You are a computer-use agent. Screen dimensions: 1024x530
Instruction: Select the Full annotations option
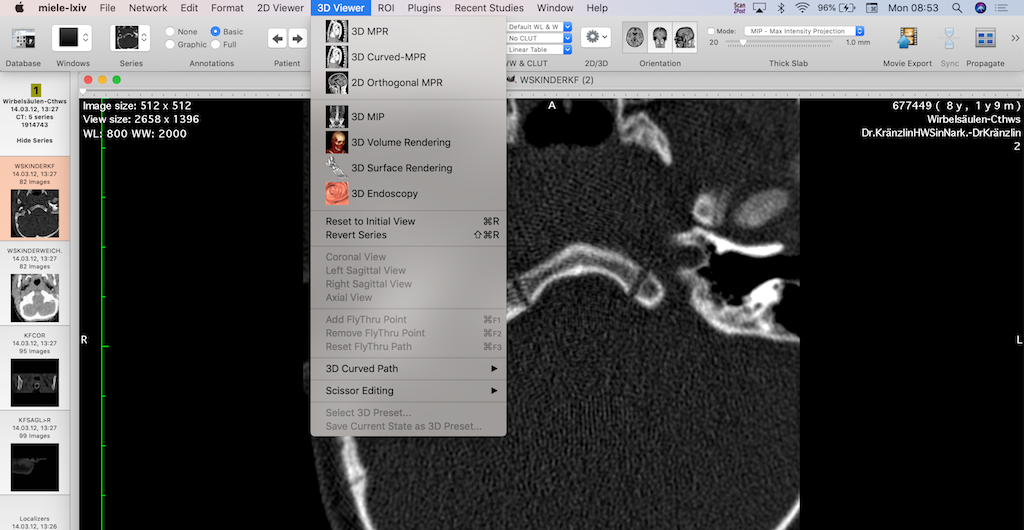coord(215,45)
